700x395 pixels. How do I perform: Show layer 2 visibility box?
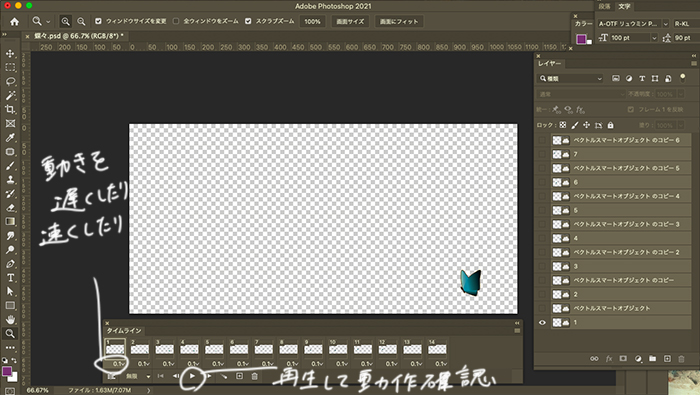coord(542,295)
